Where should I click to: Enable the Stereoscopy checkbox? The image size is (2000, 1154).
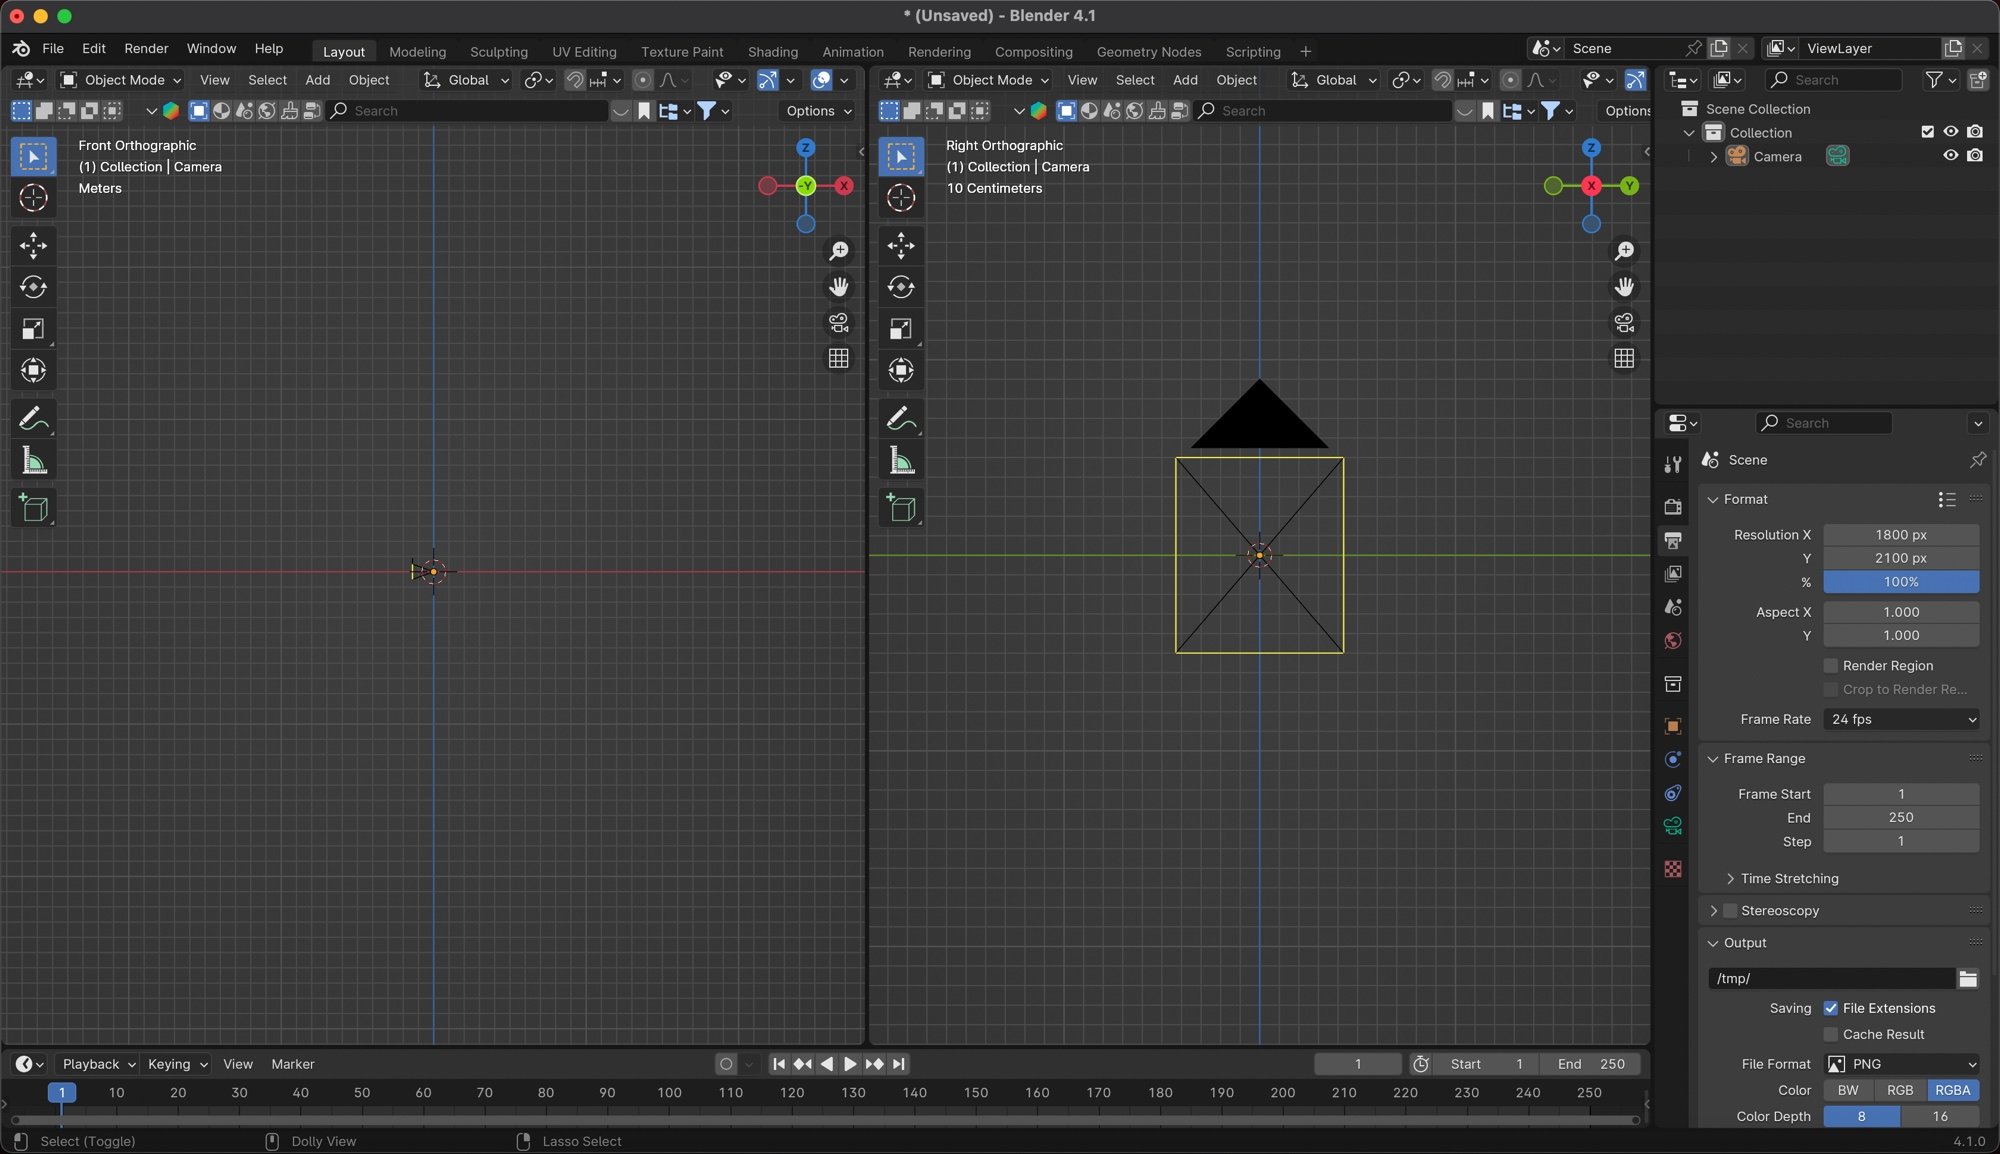click(x=1730, y=911)
